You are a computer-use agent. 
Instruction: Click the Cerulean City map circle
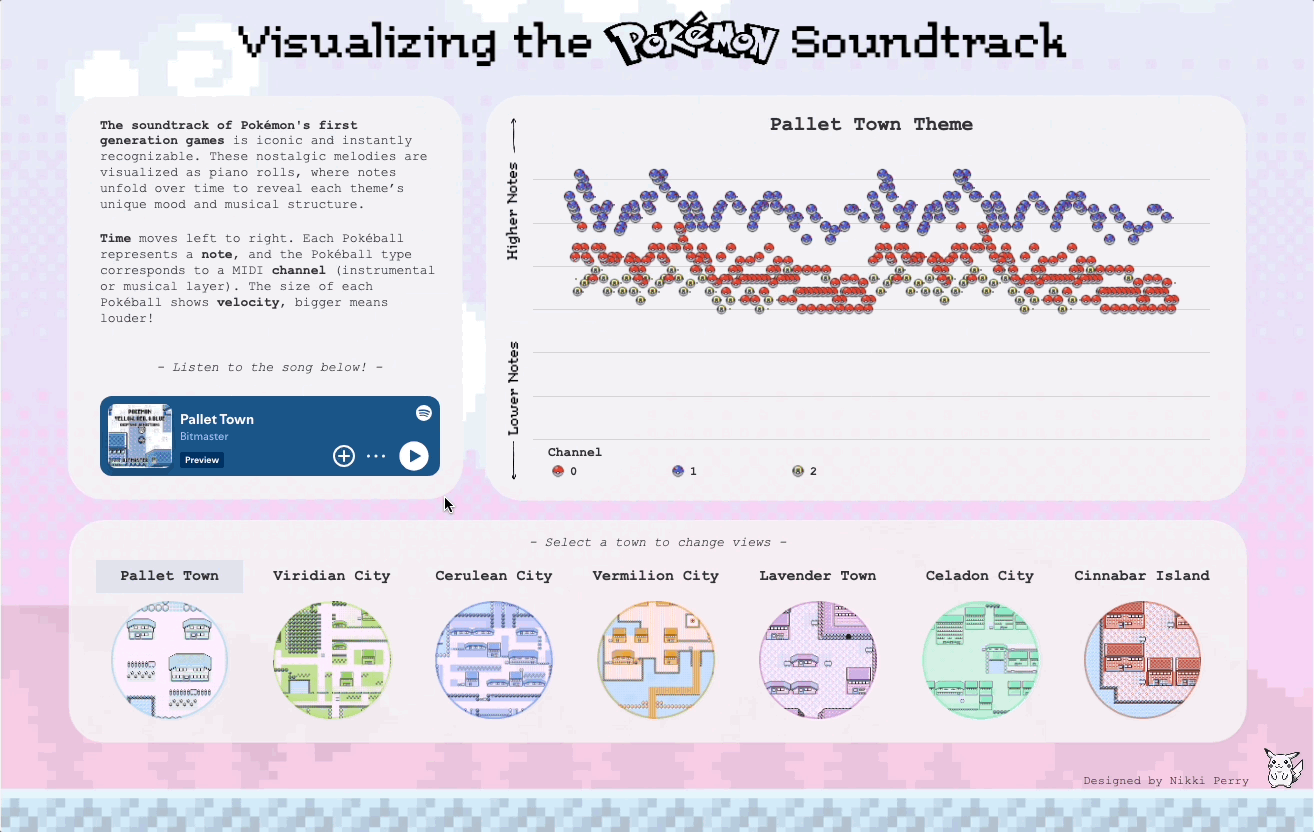click(x=494, y=659)
